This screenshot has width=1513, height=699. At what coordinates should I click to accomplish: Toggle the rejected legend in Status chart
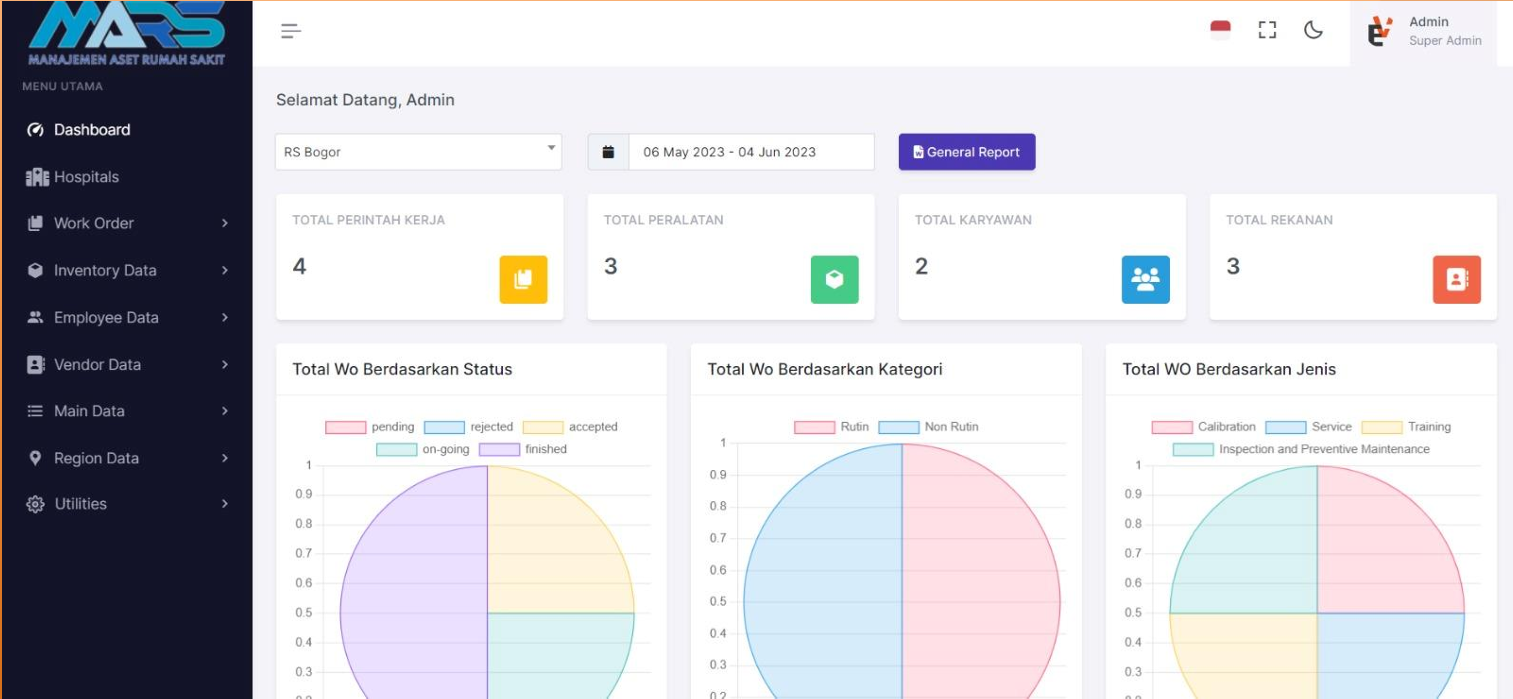(x=468, y=427)
